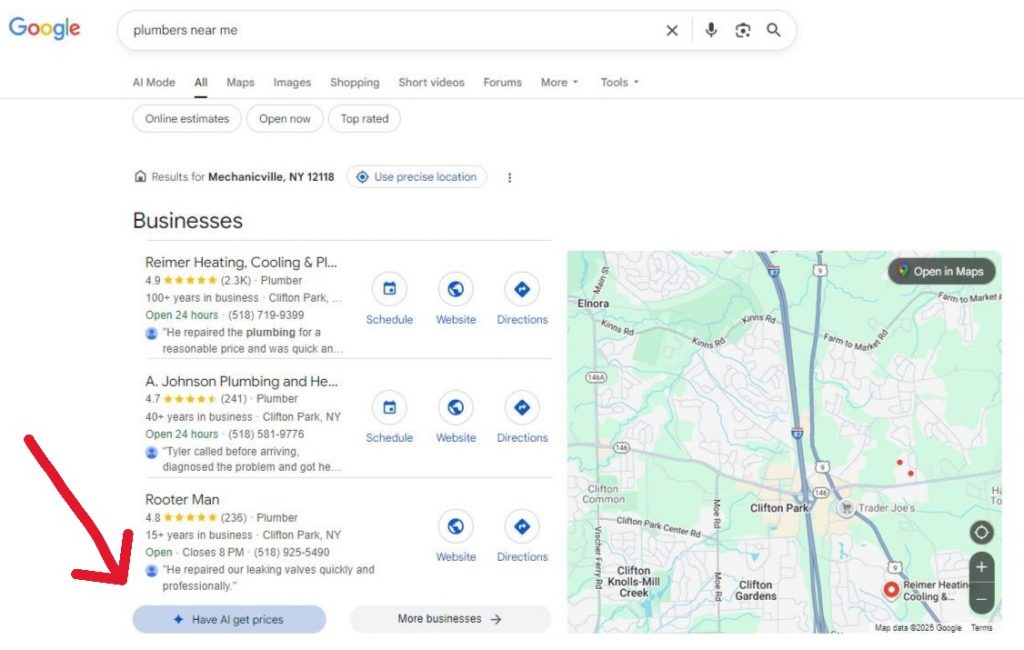The width and height of the screenshot is (1024, 650).
Task: Expand the More search categories dropdown
Action: click(558, 82)
